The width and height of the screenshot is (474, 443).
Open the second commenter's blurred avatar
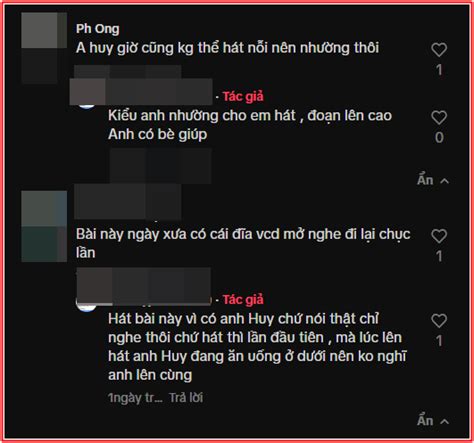click(44, 226)
